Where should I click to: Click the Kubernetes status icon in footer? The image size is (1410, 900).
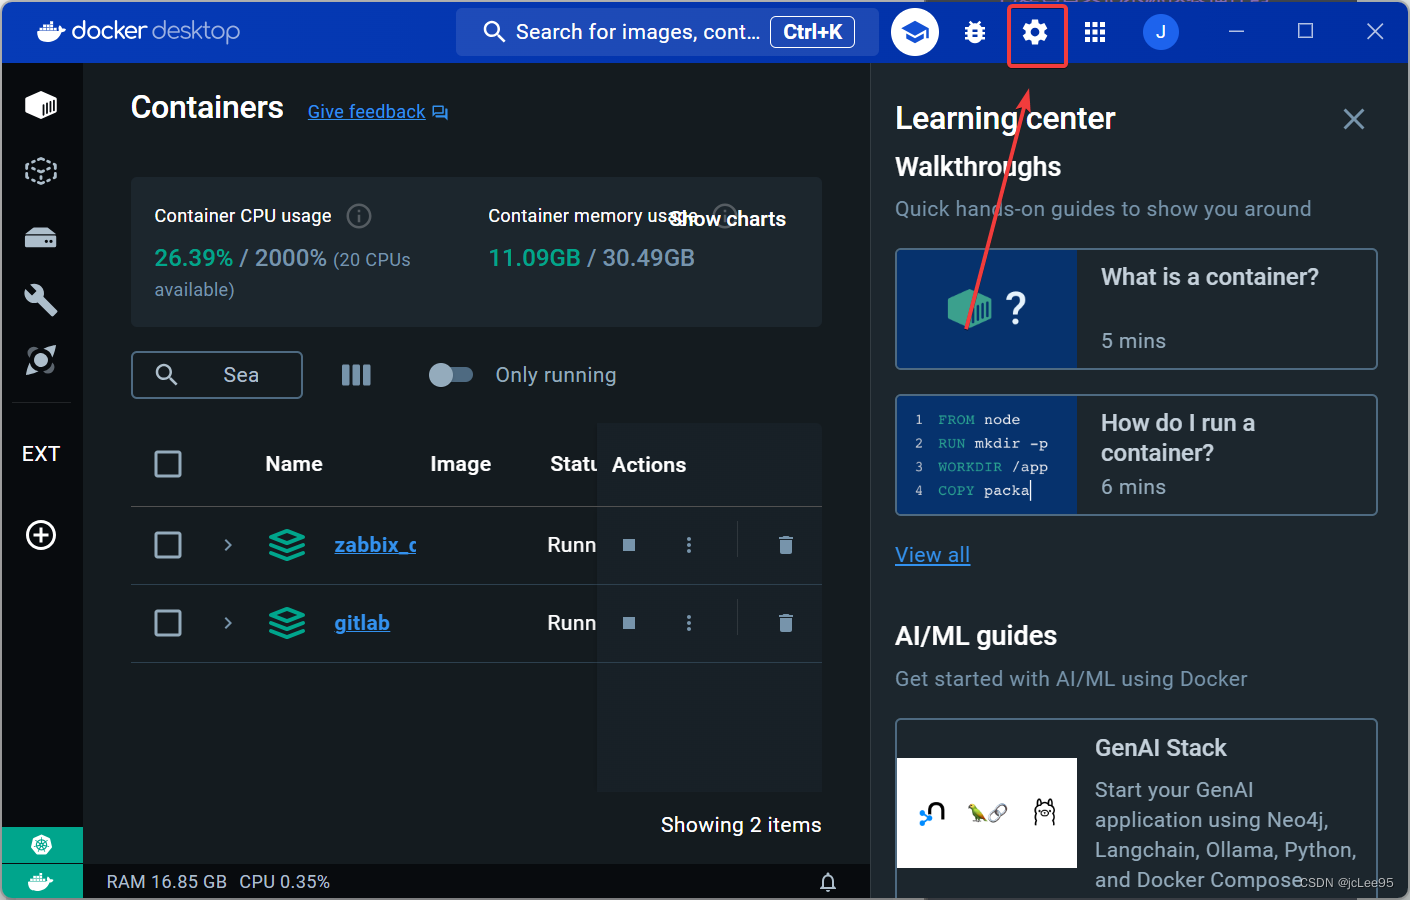(x=42, y=845)
